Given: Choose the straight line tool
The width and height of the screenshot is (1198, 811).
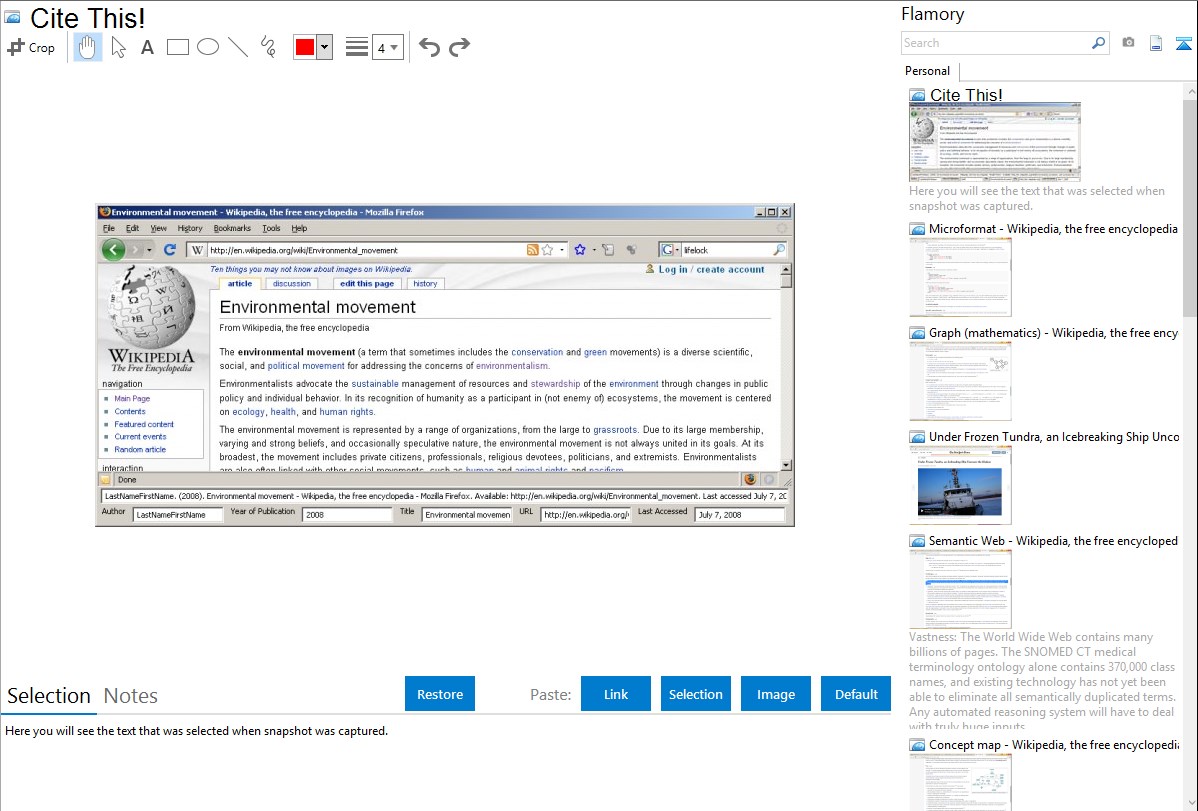Looking at the screenshot, I should pyautogui.click(x=237, y=47).
